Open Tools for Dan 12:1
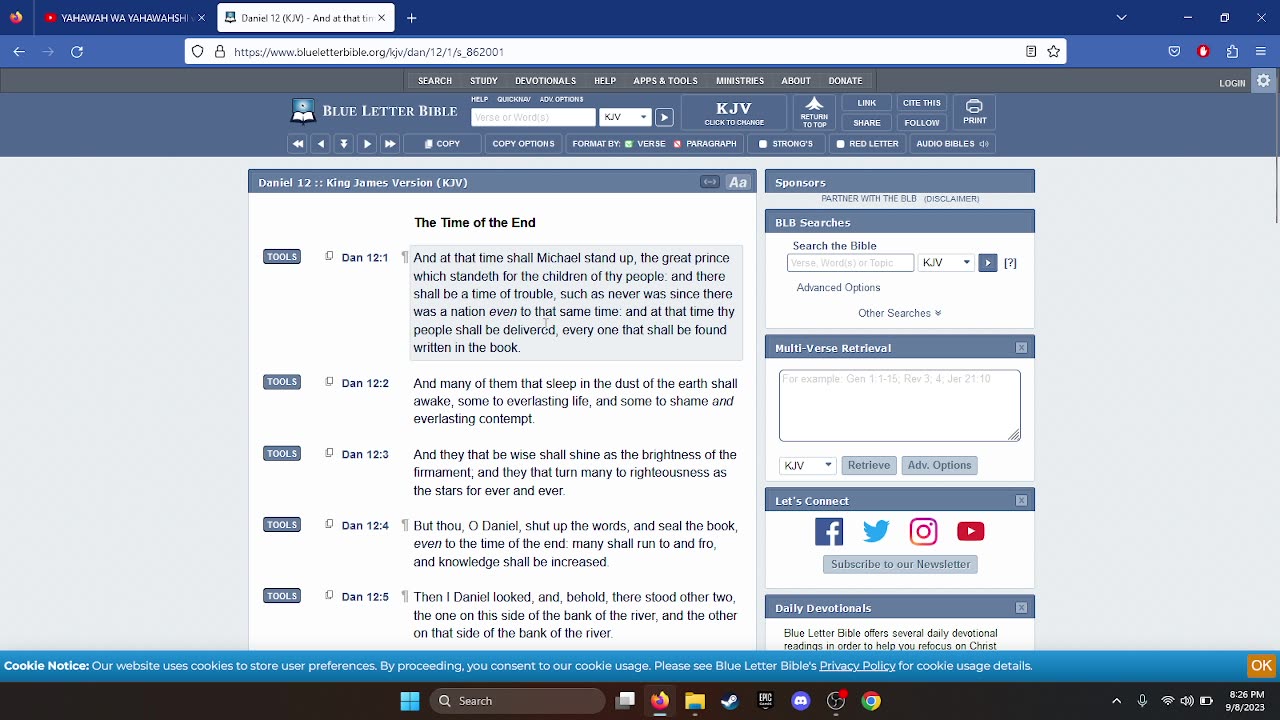 coord(282,257)
